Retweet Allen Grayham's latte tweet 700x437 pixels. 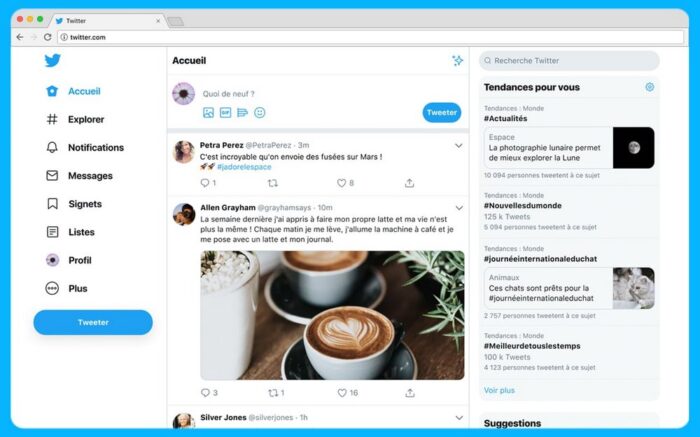point(273,393)
